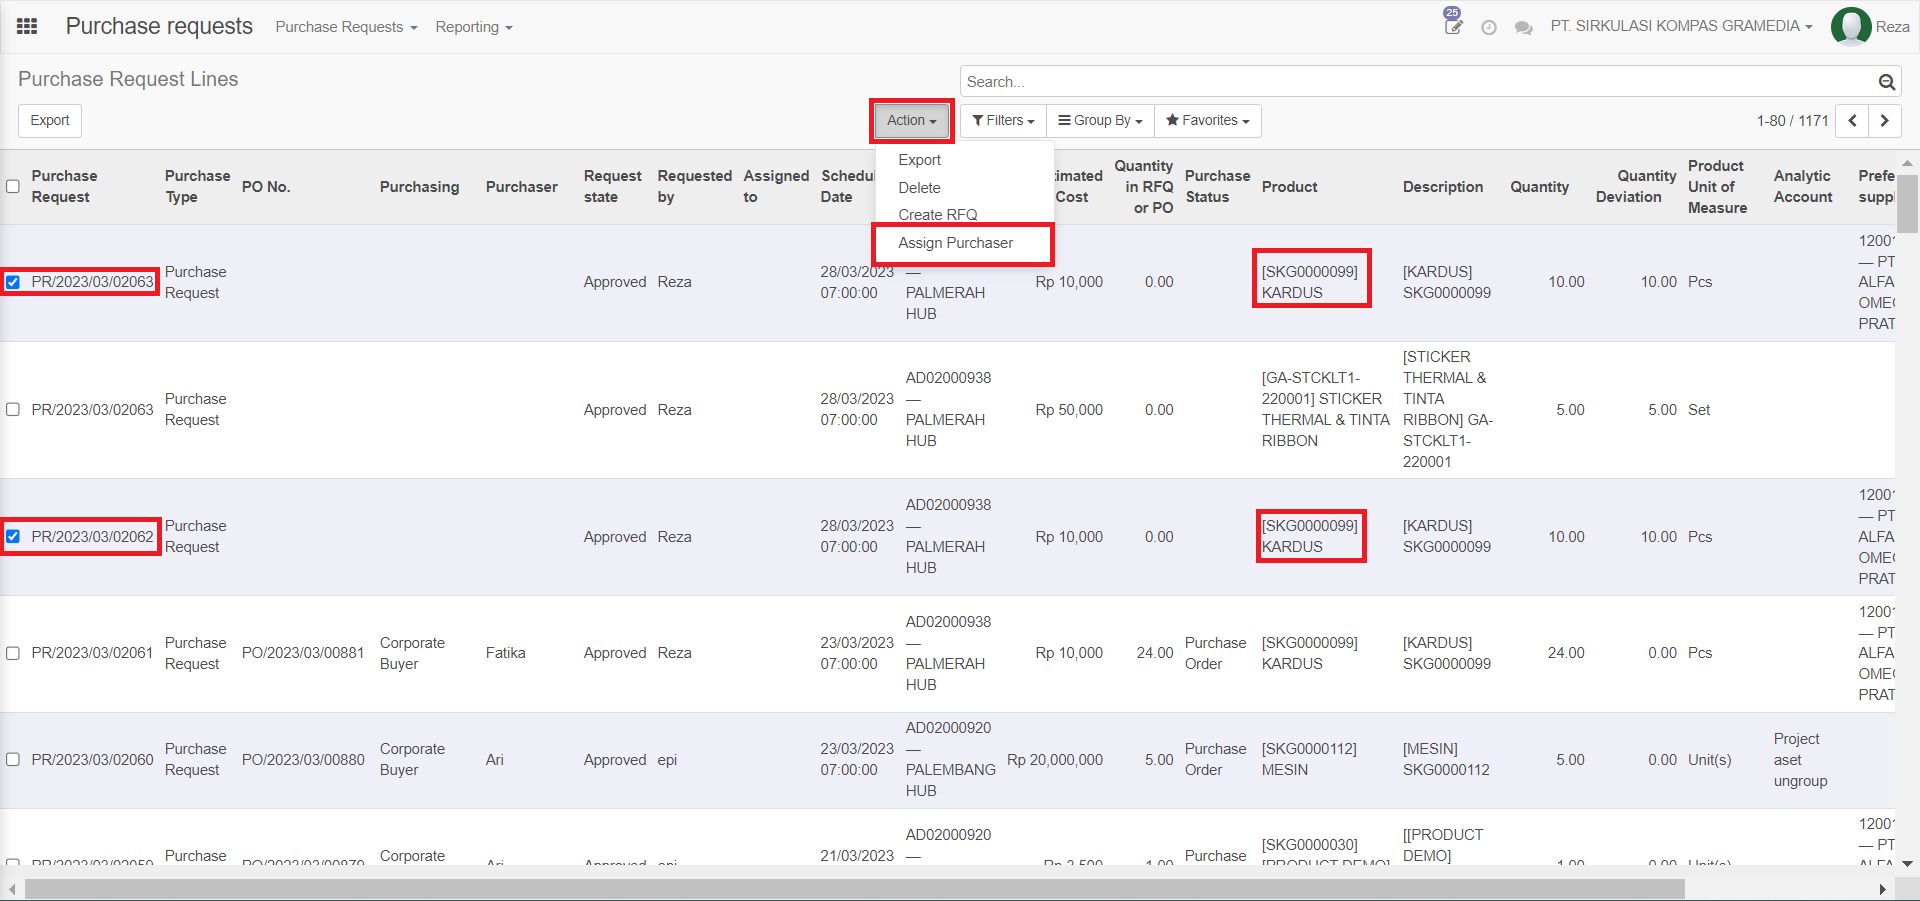Sort by Quantity in RFQ or PO header

pos(1144,187)
